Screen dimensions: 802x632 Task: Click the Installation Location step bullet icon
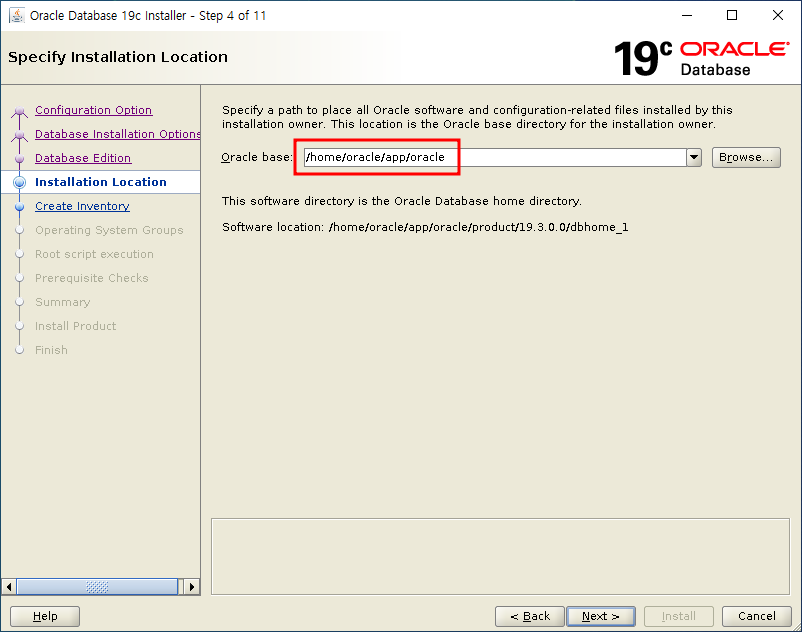[x=19, y=182]
